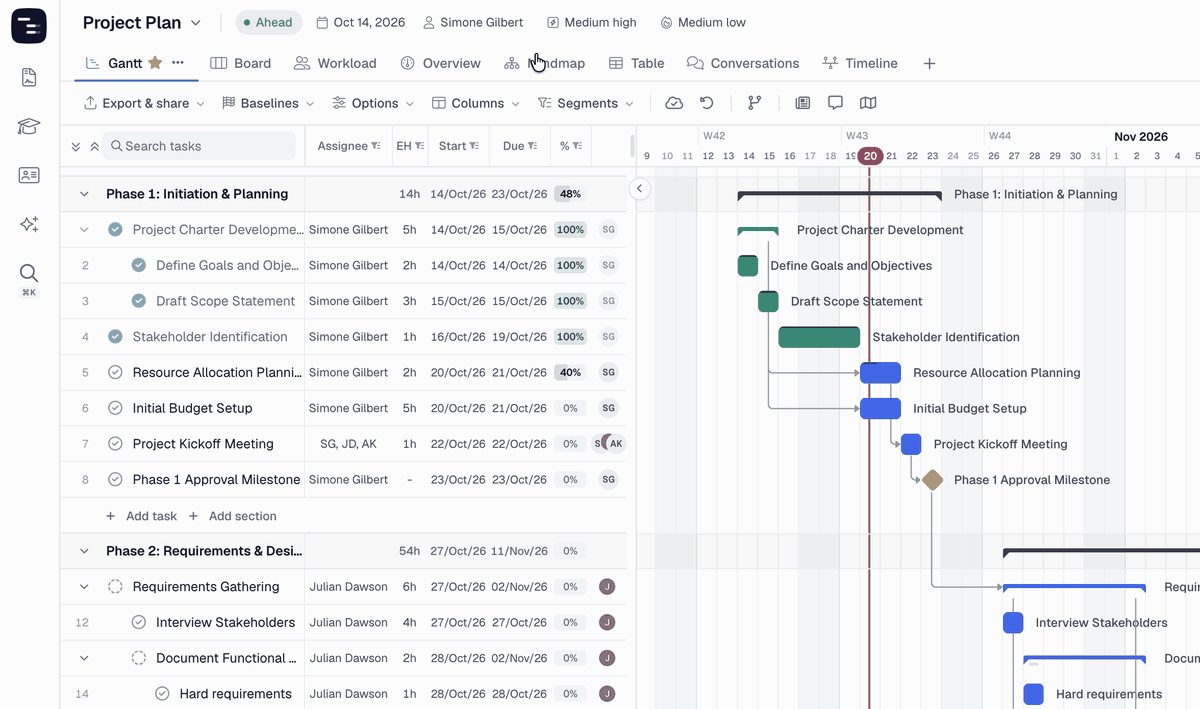Mark Initial Budget Setup as complete
This screenshot has width=1200, height=709.
point(115,408)
